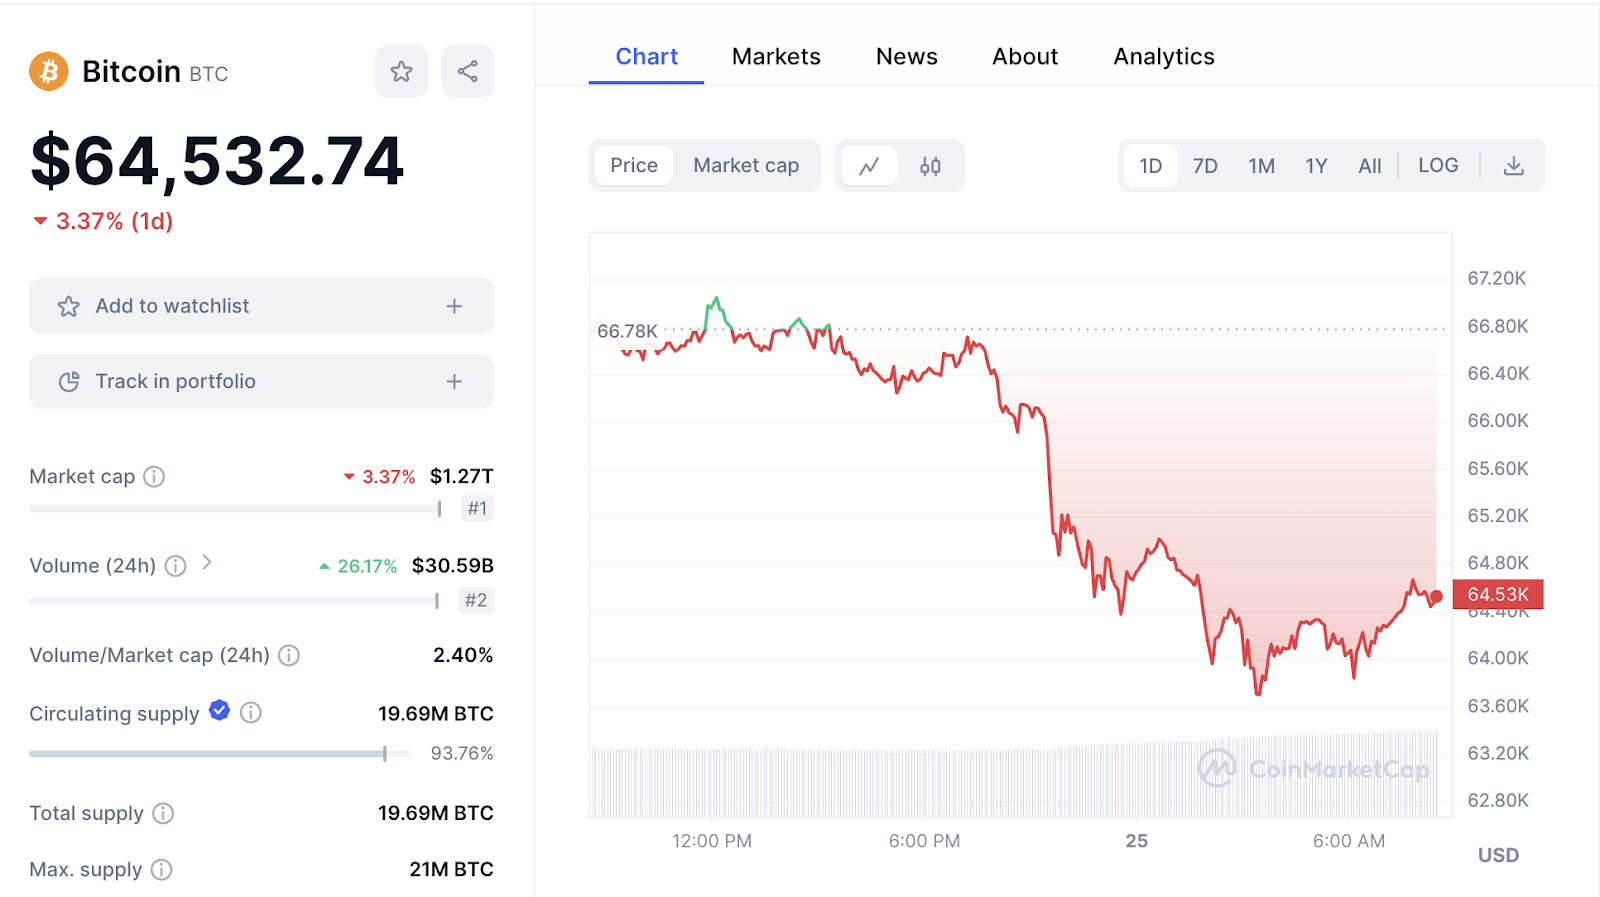1600x897 pixels.
Task: Open the Markets tab
Action: pos(776,57)
